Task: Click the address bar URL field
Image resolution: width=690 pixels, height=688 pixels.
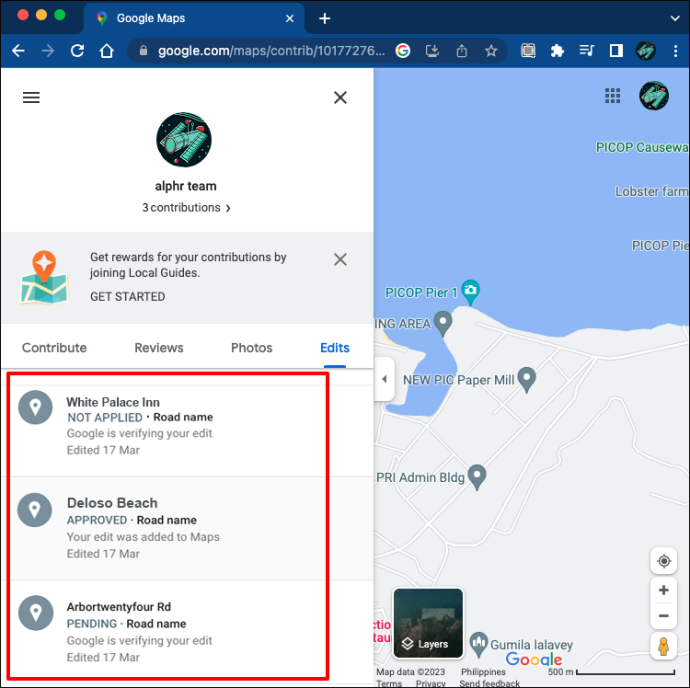Action: (271, 51)
